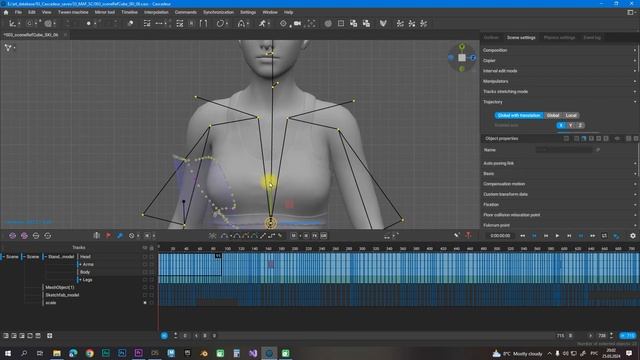Click the blue pin icon above tracks
The image size is (640, 360).
point(120,236)
